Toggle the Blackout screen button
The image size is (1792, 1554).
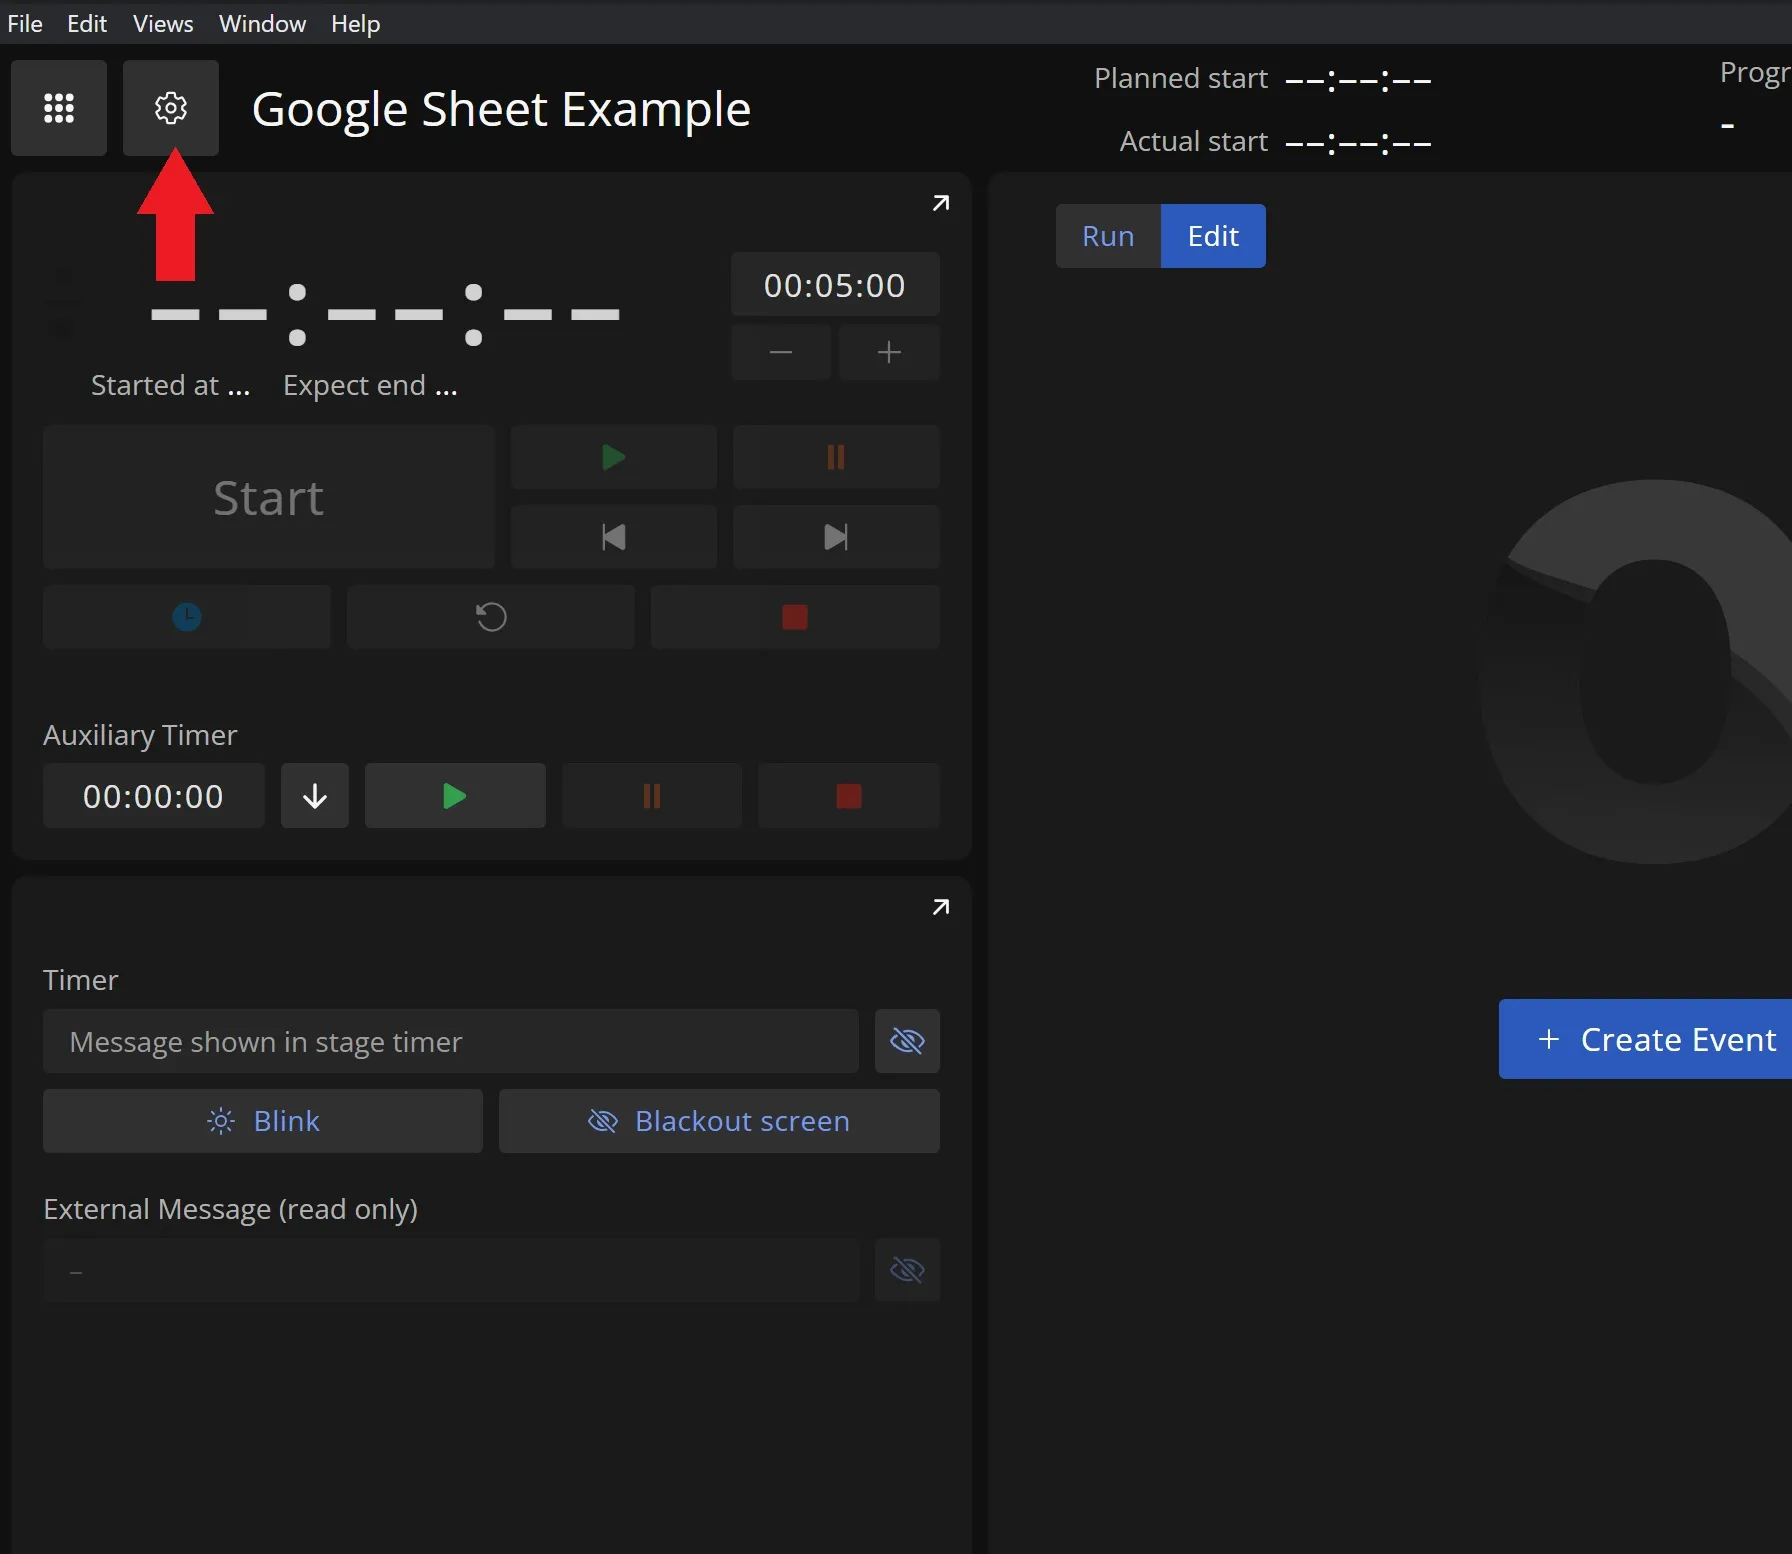719,1121
